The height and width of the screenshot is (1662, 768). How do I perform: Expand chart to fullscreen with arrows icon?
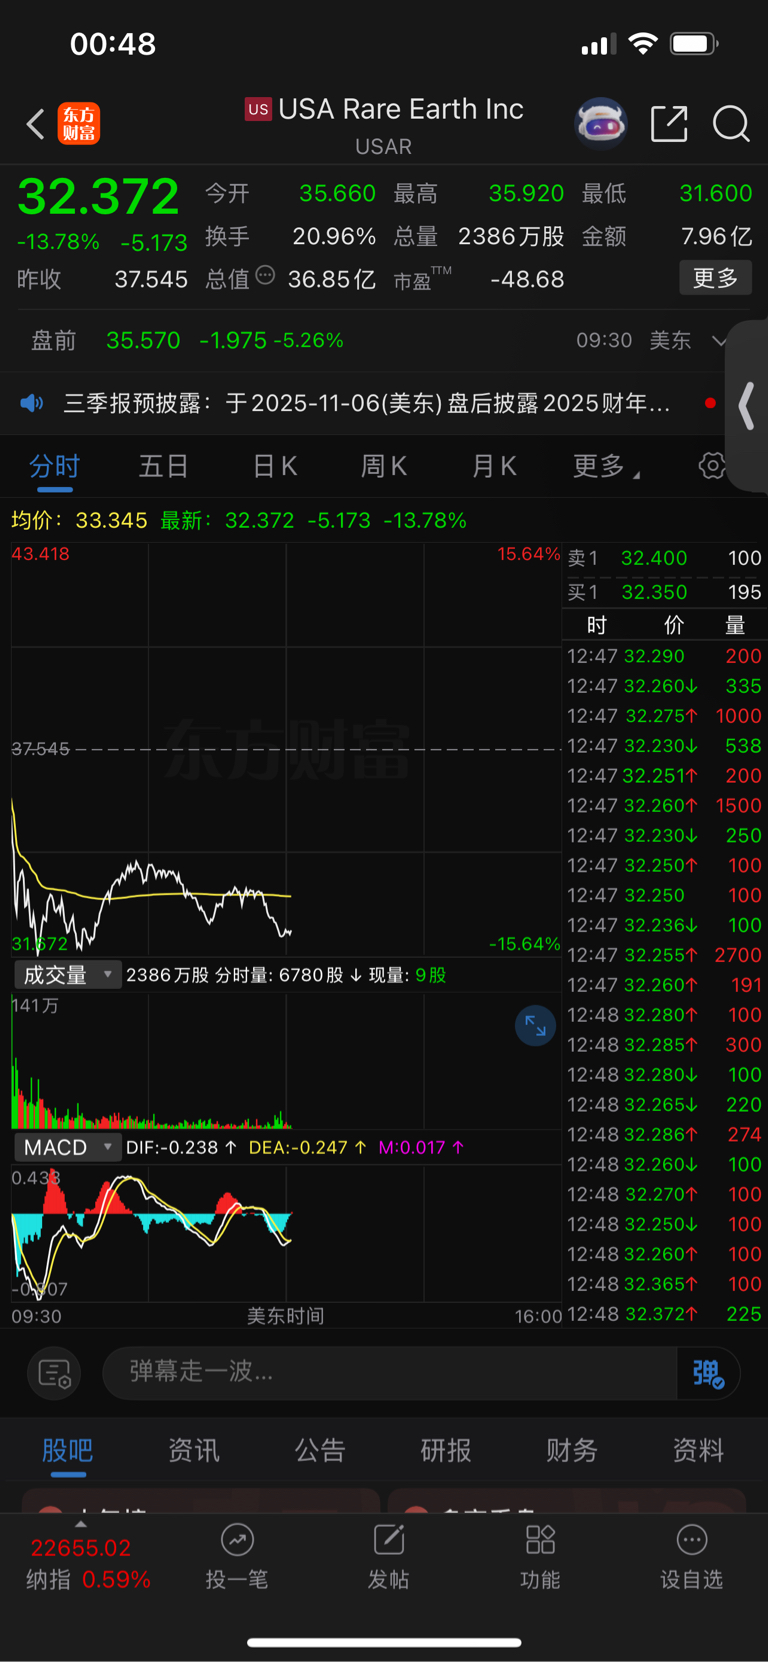535,1025
